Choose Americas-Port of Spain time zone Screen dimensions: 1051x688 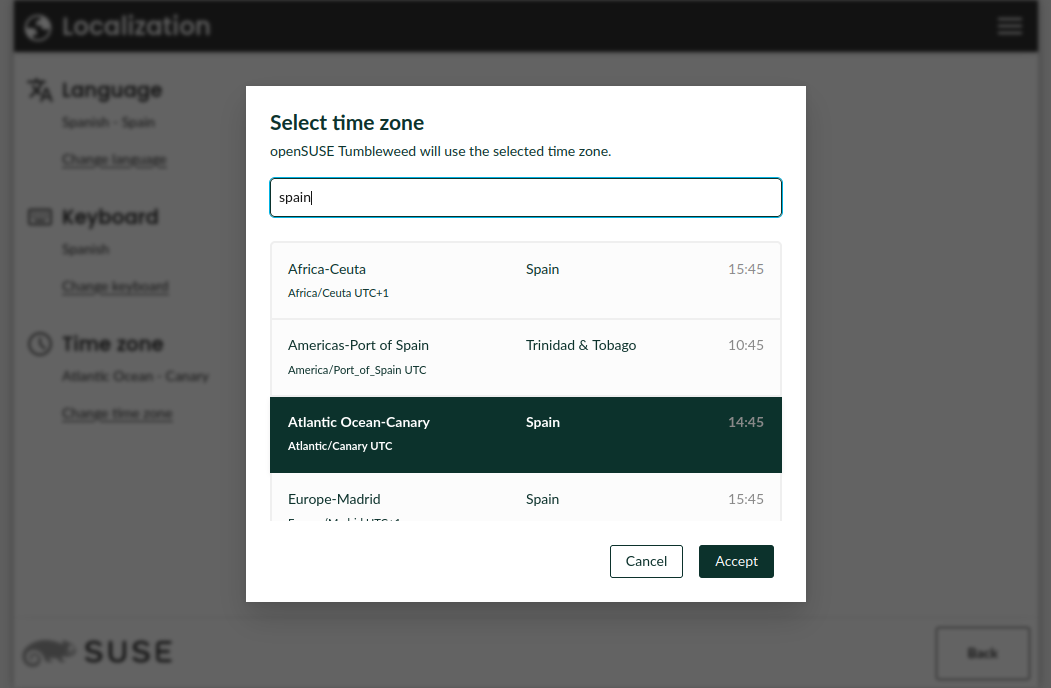tap(525, 357)
